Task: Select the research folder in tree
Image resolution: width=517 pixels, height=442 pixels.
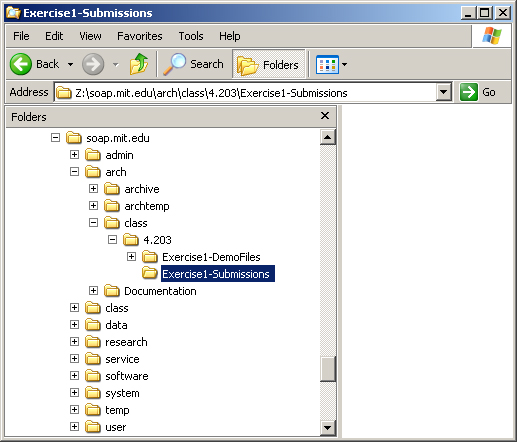Action: point(126,342)
